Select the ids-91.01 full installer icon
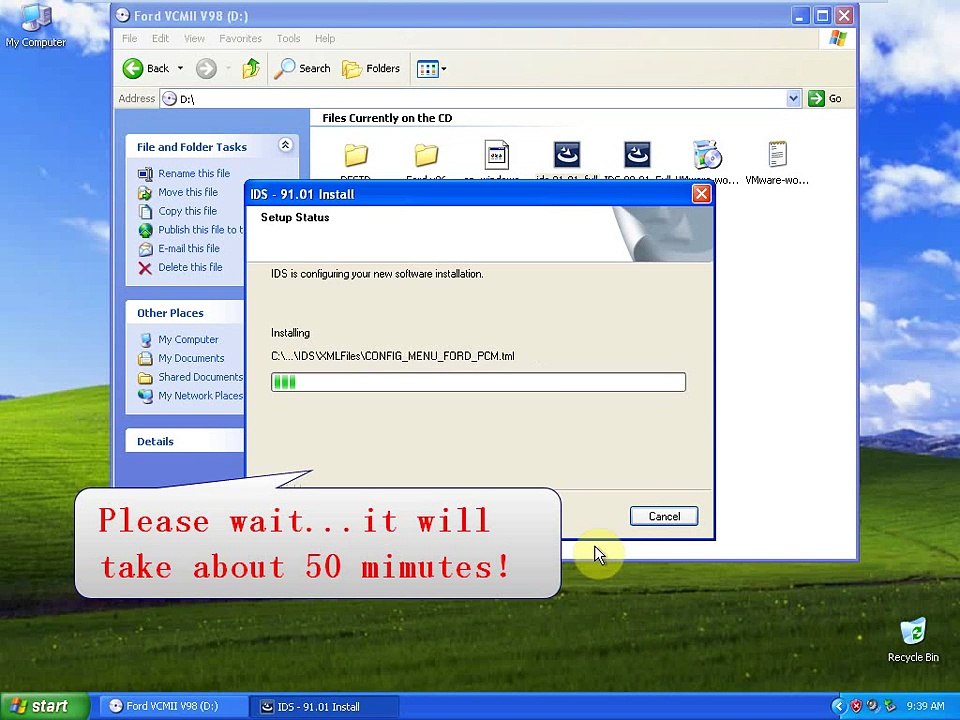Viewport: 960px width, 720px height. [567, 154]
